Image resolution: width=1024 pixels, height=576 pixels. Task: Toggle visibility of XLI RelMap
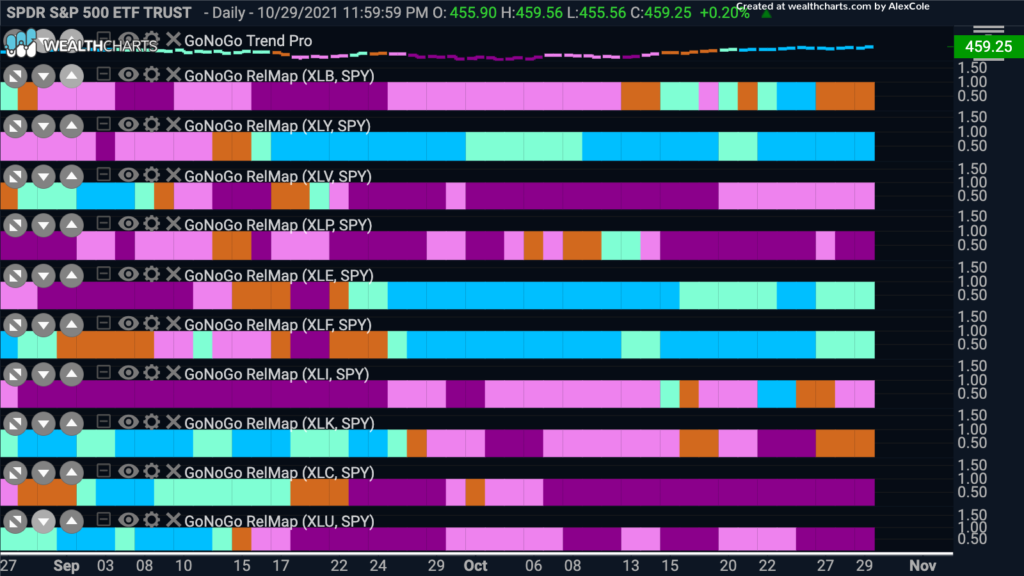click(x=128, y=373)
